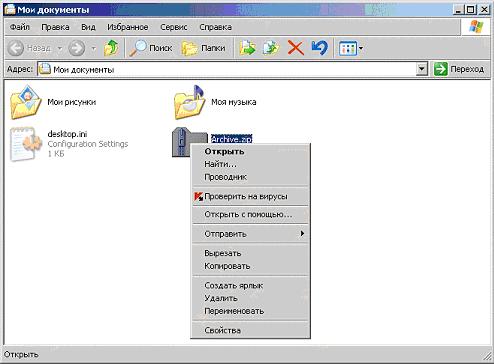Screen dimensions: 494x364
Task: Choose Проверить на вирусы menu entry
Action: (250, 196)
